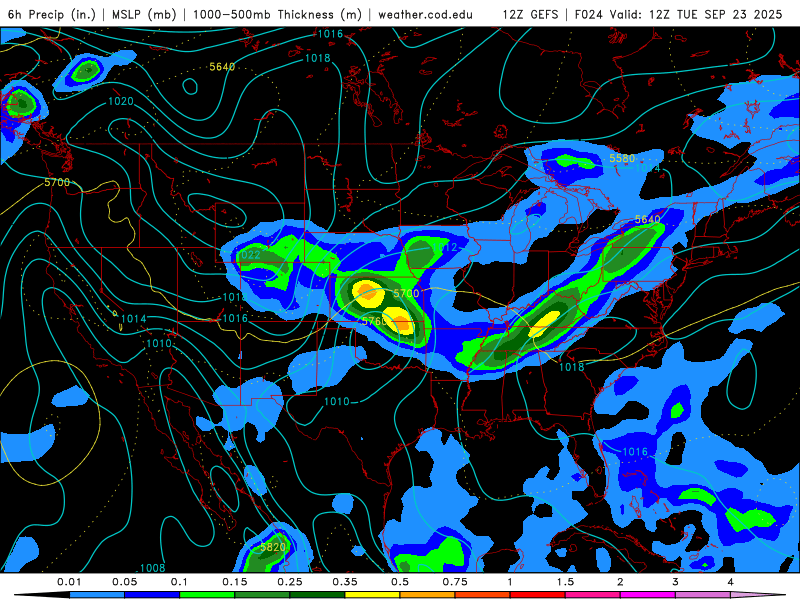800x600 pixels.
Task: Click the '1012' isobar contour label
Action: pyautogui.click(x=445, y=247)
